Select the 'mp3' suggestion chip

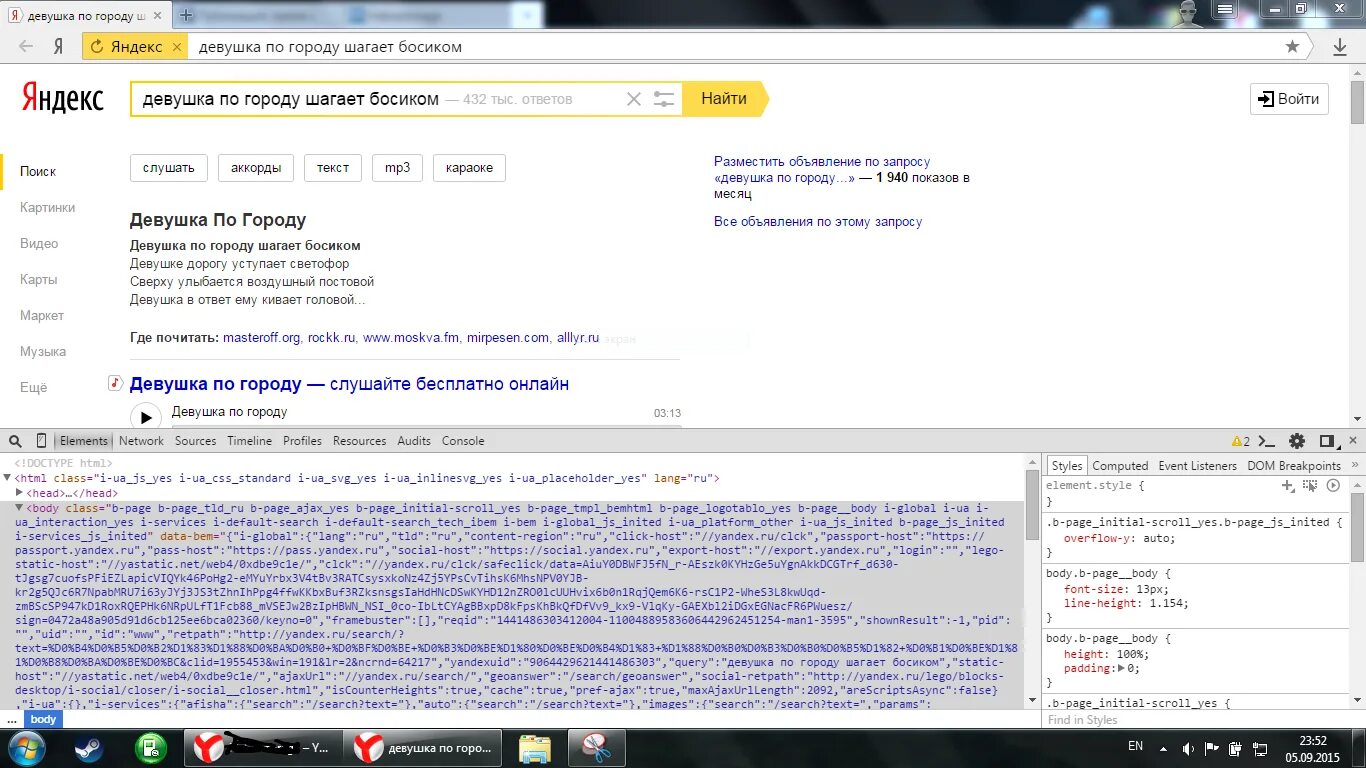397,168
